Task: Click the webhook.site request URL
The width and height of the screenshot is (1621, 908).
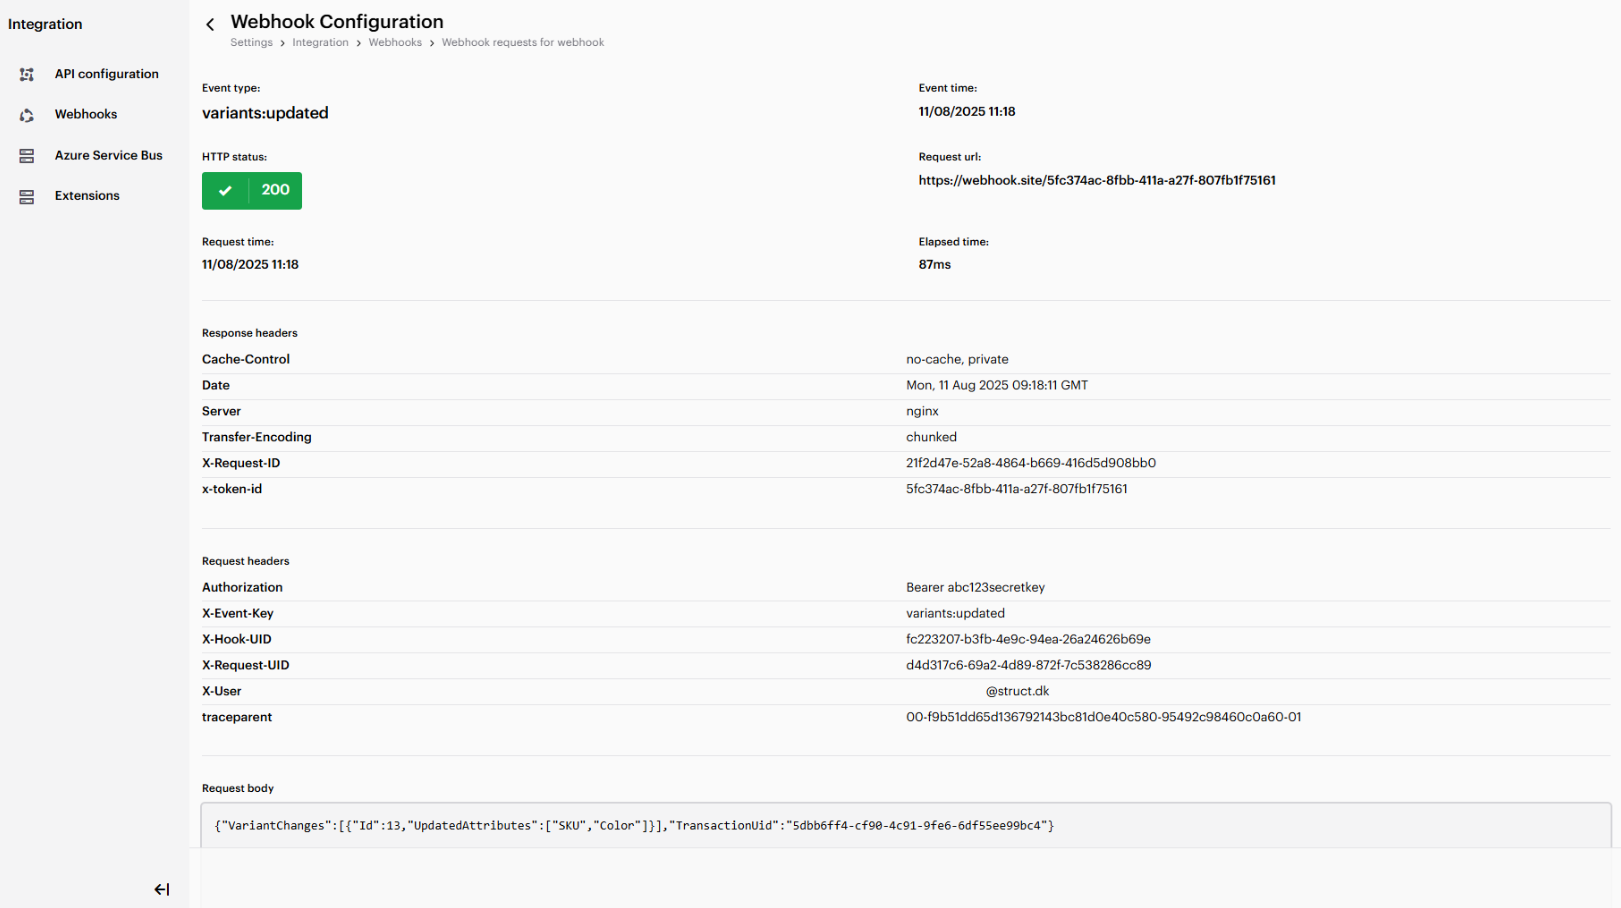Action: click(x=1096, y=181)
